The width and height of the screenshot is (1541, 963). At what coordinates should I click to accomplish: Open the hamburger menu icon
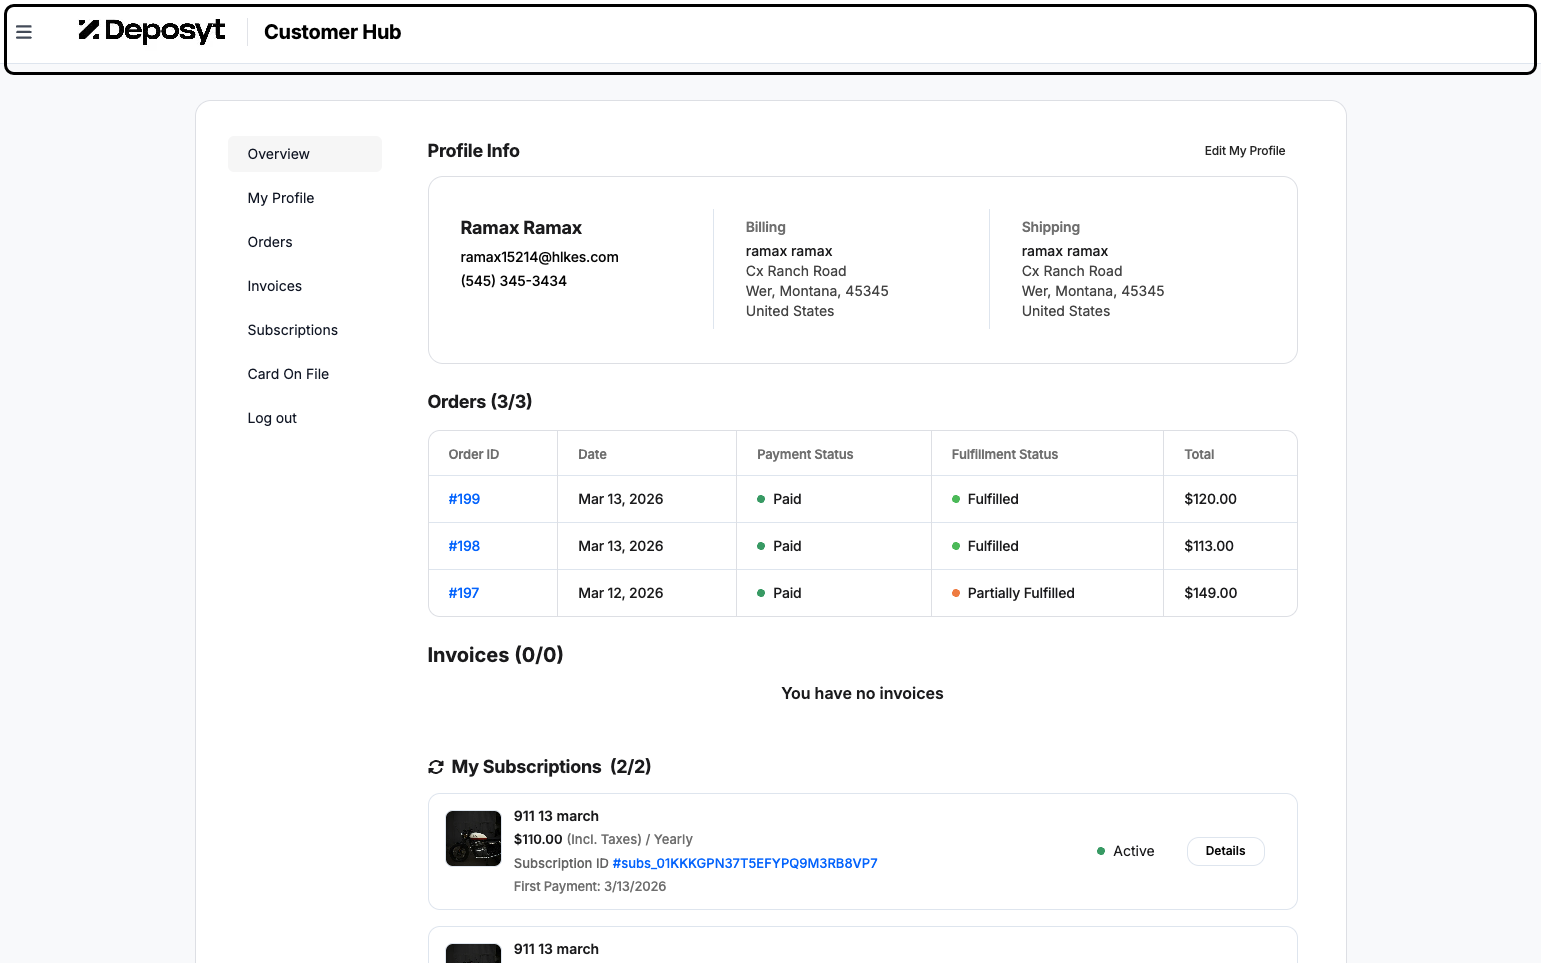pos(24,32)
